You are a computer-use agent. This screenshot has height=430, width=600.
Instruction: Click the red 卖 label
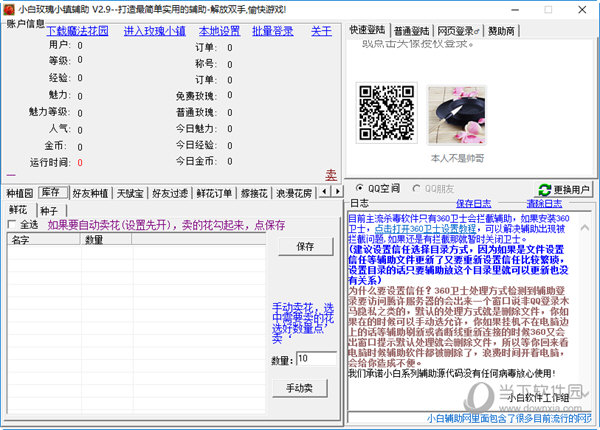tap(331, 175)
